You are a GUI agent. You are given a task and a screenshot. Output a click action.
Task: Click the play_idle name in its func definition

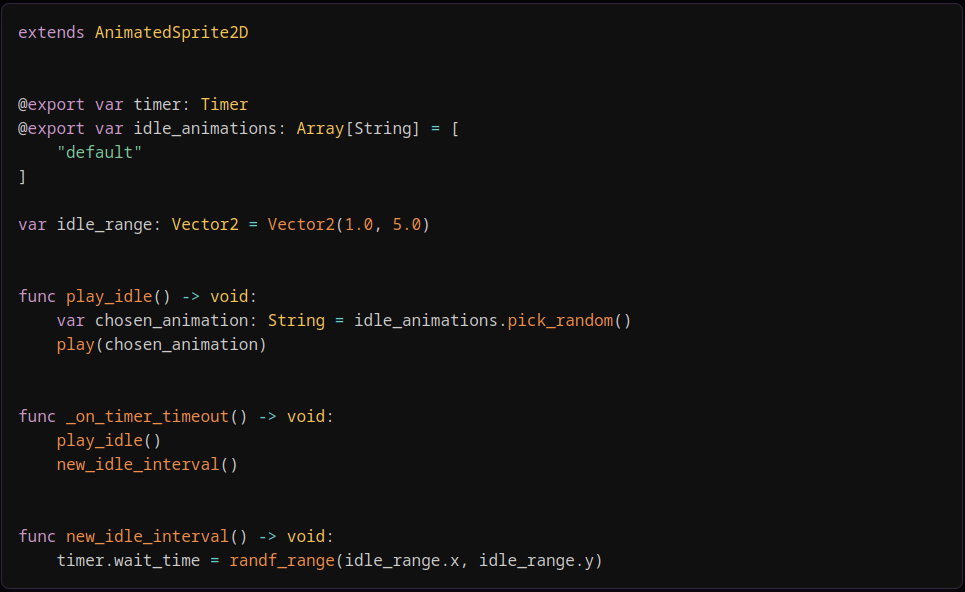(x=109, y=296)
